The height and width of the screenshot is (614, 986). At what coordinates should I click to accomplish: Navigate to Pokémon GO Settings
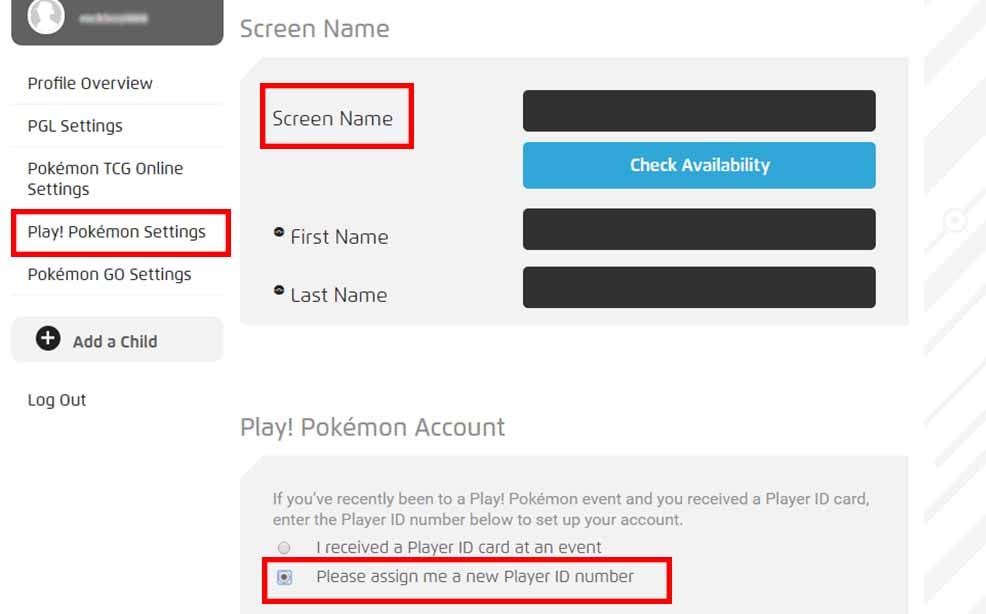tap(109, 274)
